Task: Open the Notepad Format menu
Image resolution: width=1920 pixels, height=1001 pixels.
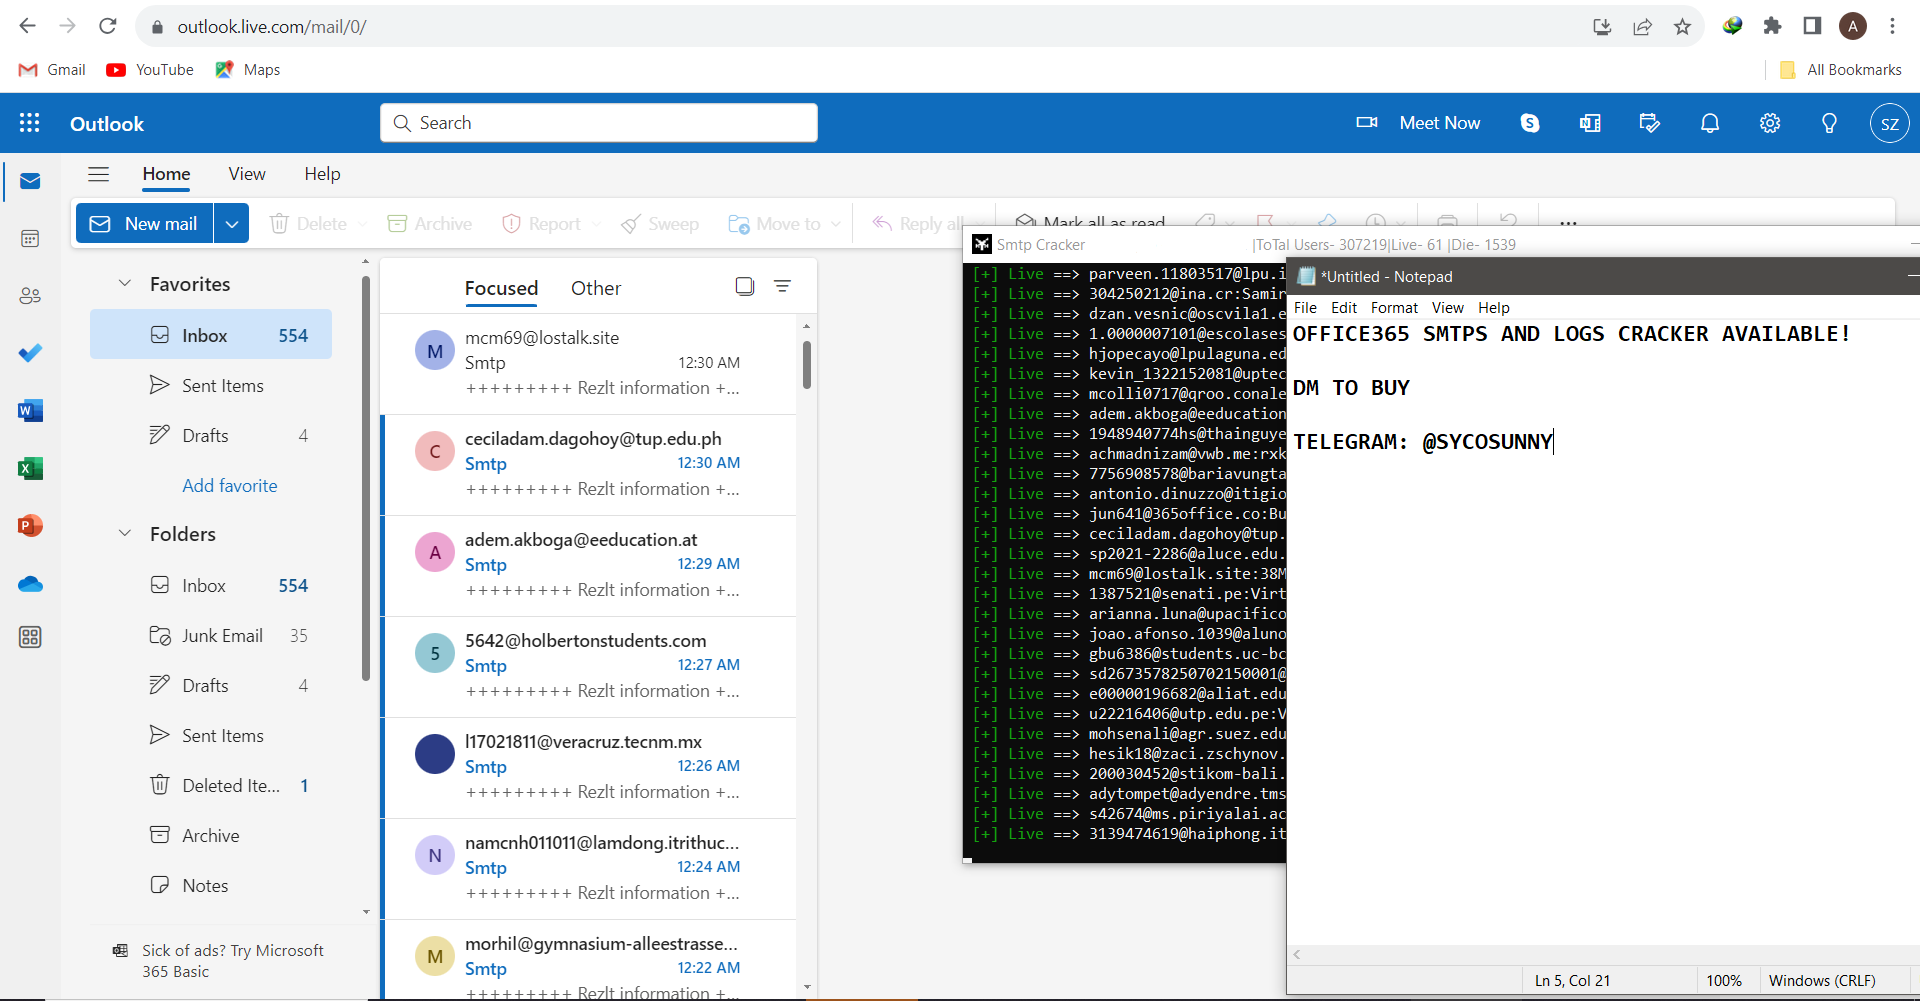Action: [x=1394, y=308]
